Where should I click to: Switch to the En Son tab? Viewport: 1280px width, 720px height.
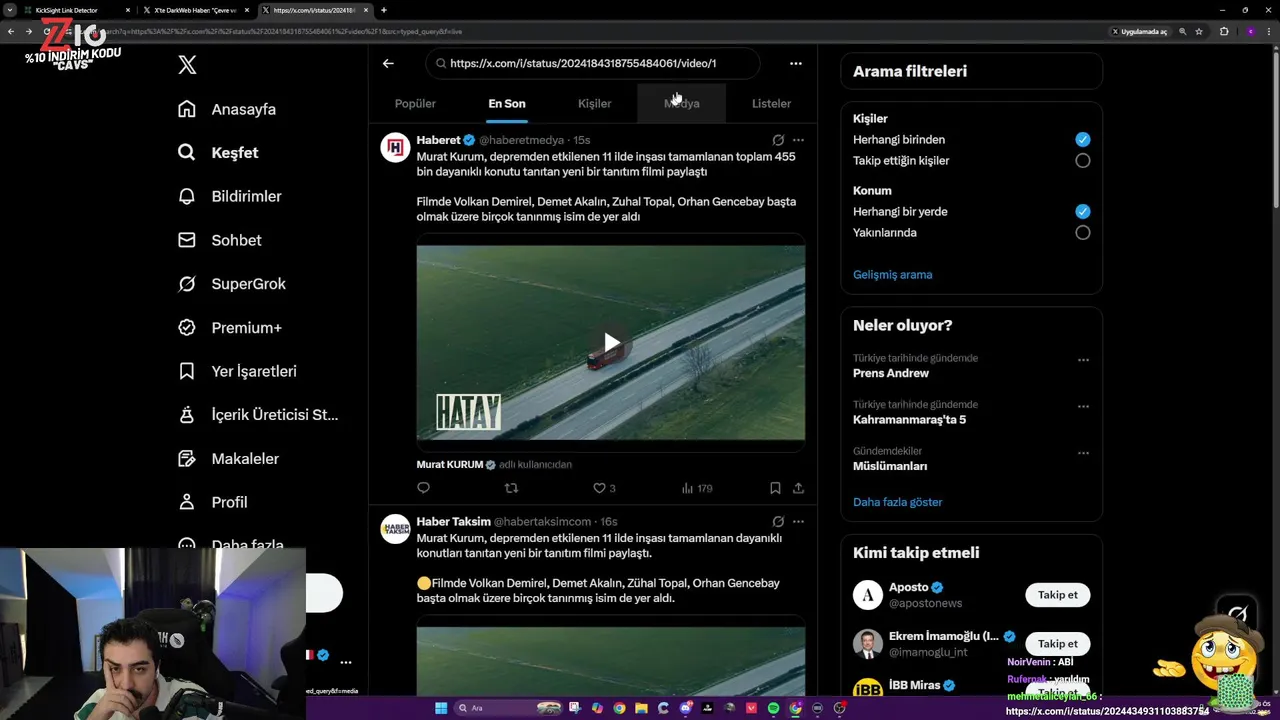click(507, 103)
